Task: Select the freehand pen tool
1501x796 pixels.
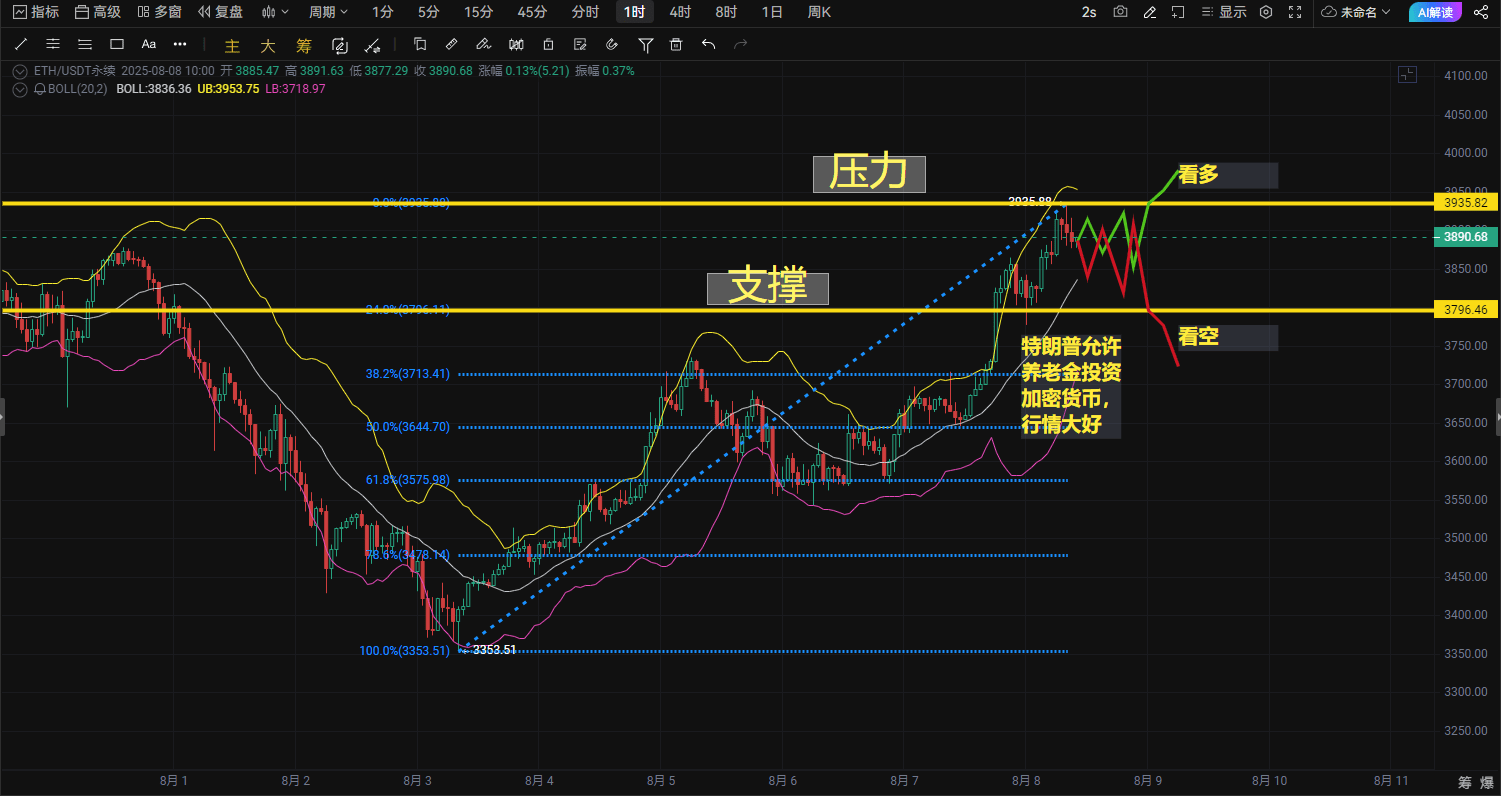Action: pyautogui.click(x=483, y=44)
